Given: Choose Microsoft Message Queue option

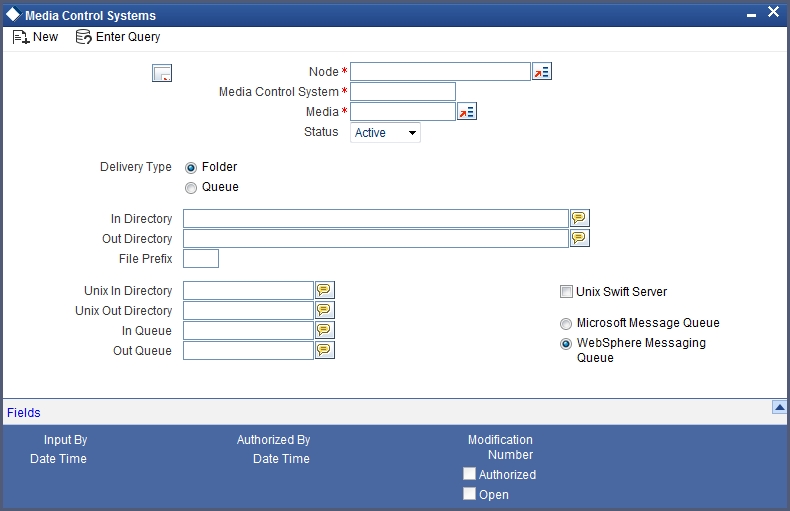Looking at the screenshot, I should click(566, 324).
